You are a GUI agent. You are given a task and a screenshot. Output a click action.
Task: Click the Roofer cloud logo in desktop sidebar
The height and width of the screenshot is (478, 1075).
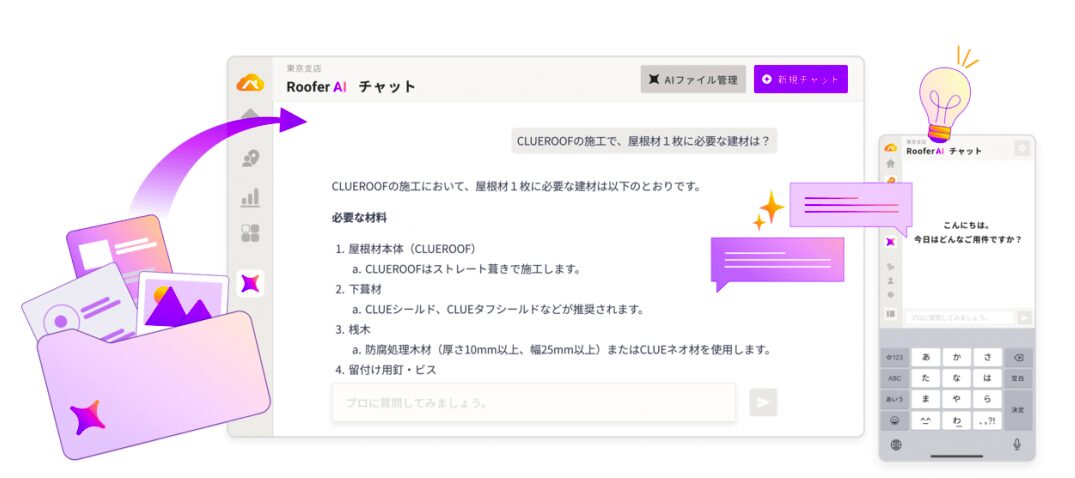click(x=250, y=84)
